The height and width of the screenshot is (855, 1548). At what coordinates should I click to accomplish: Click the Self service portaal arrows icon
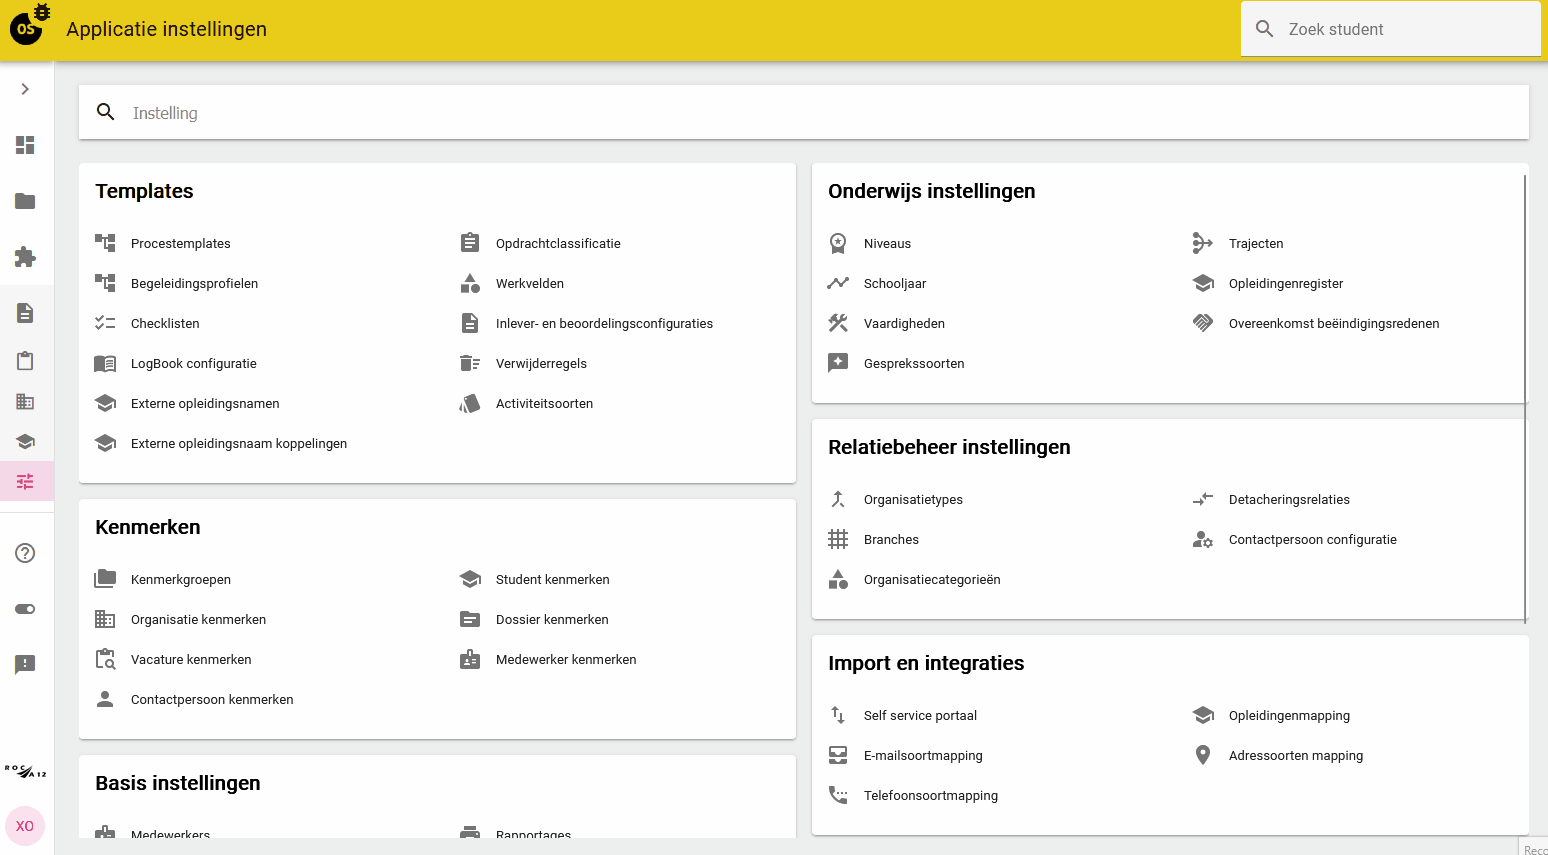(x=838, y=715)
